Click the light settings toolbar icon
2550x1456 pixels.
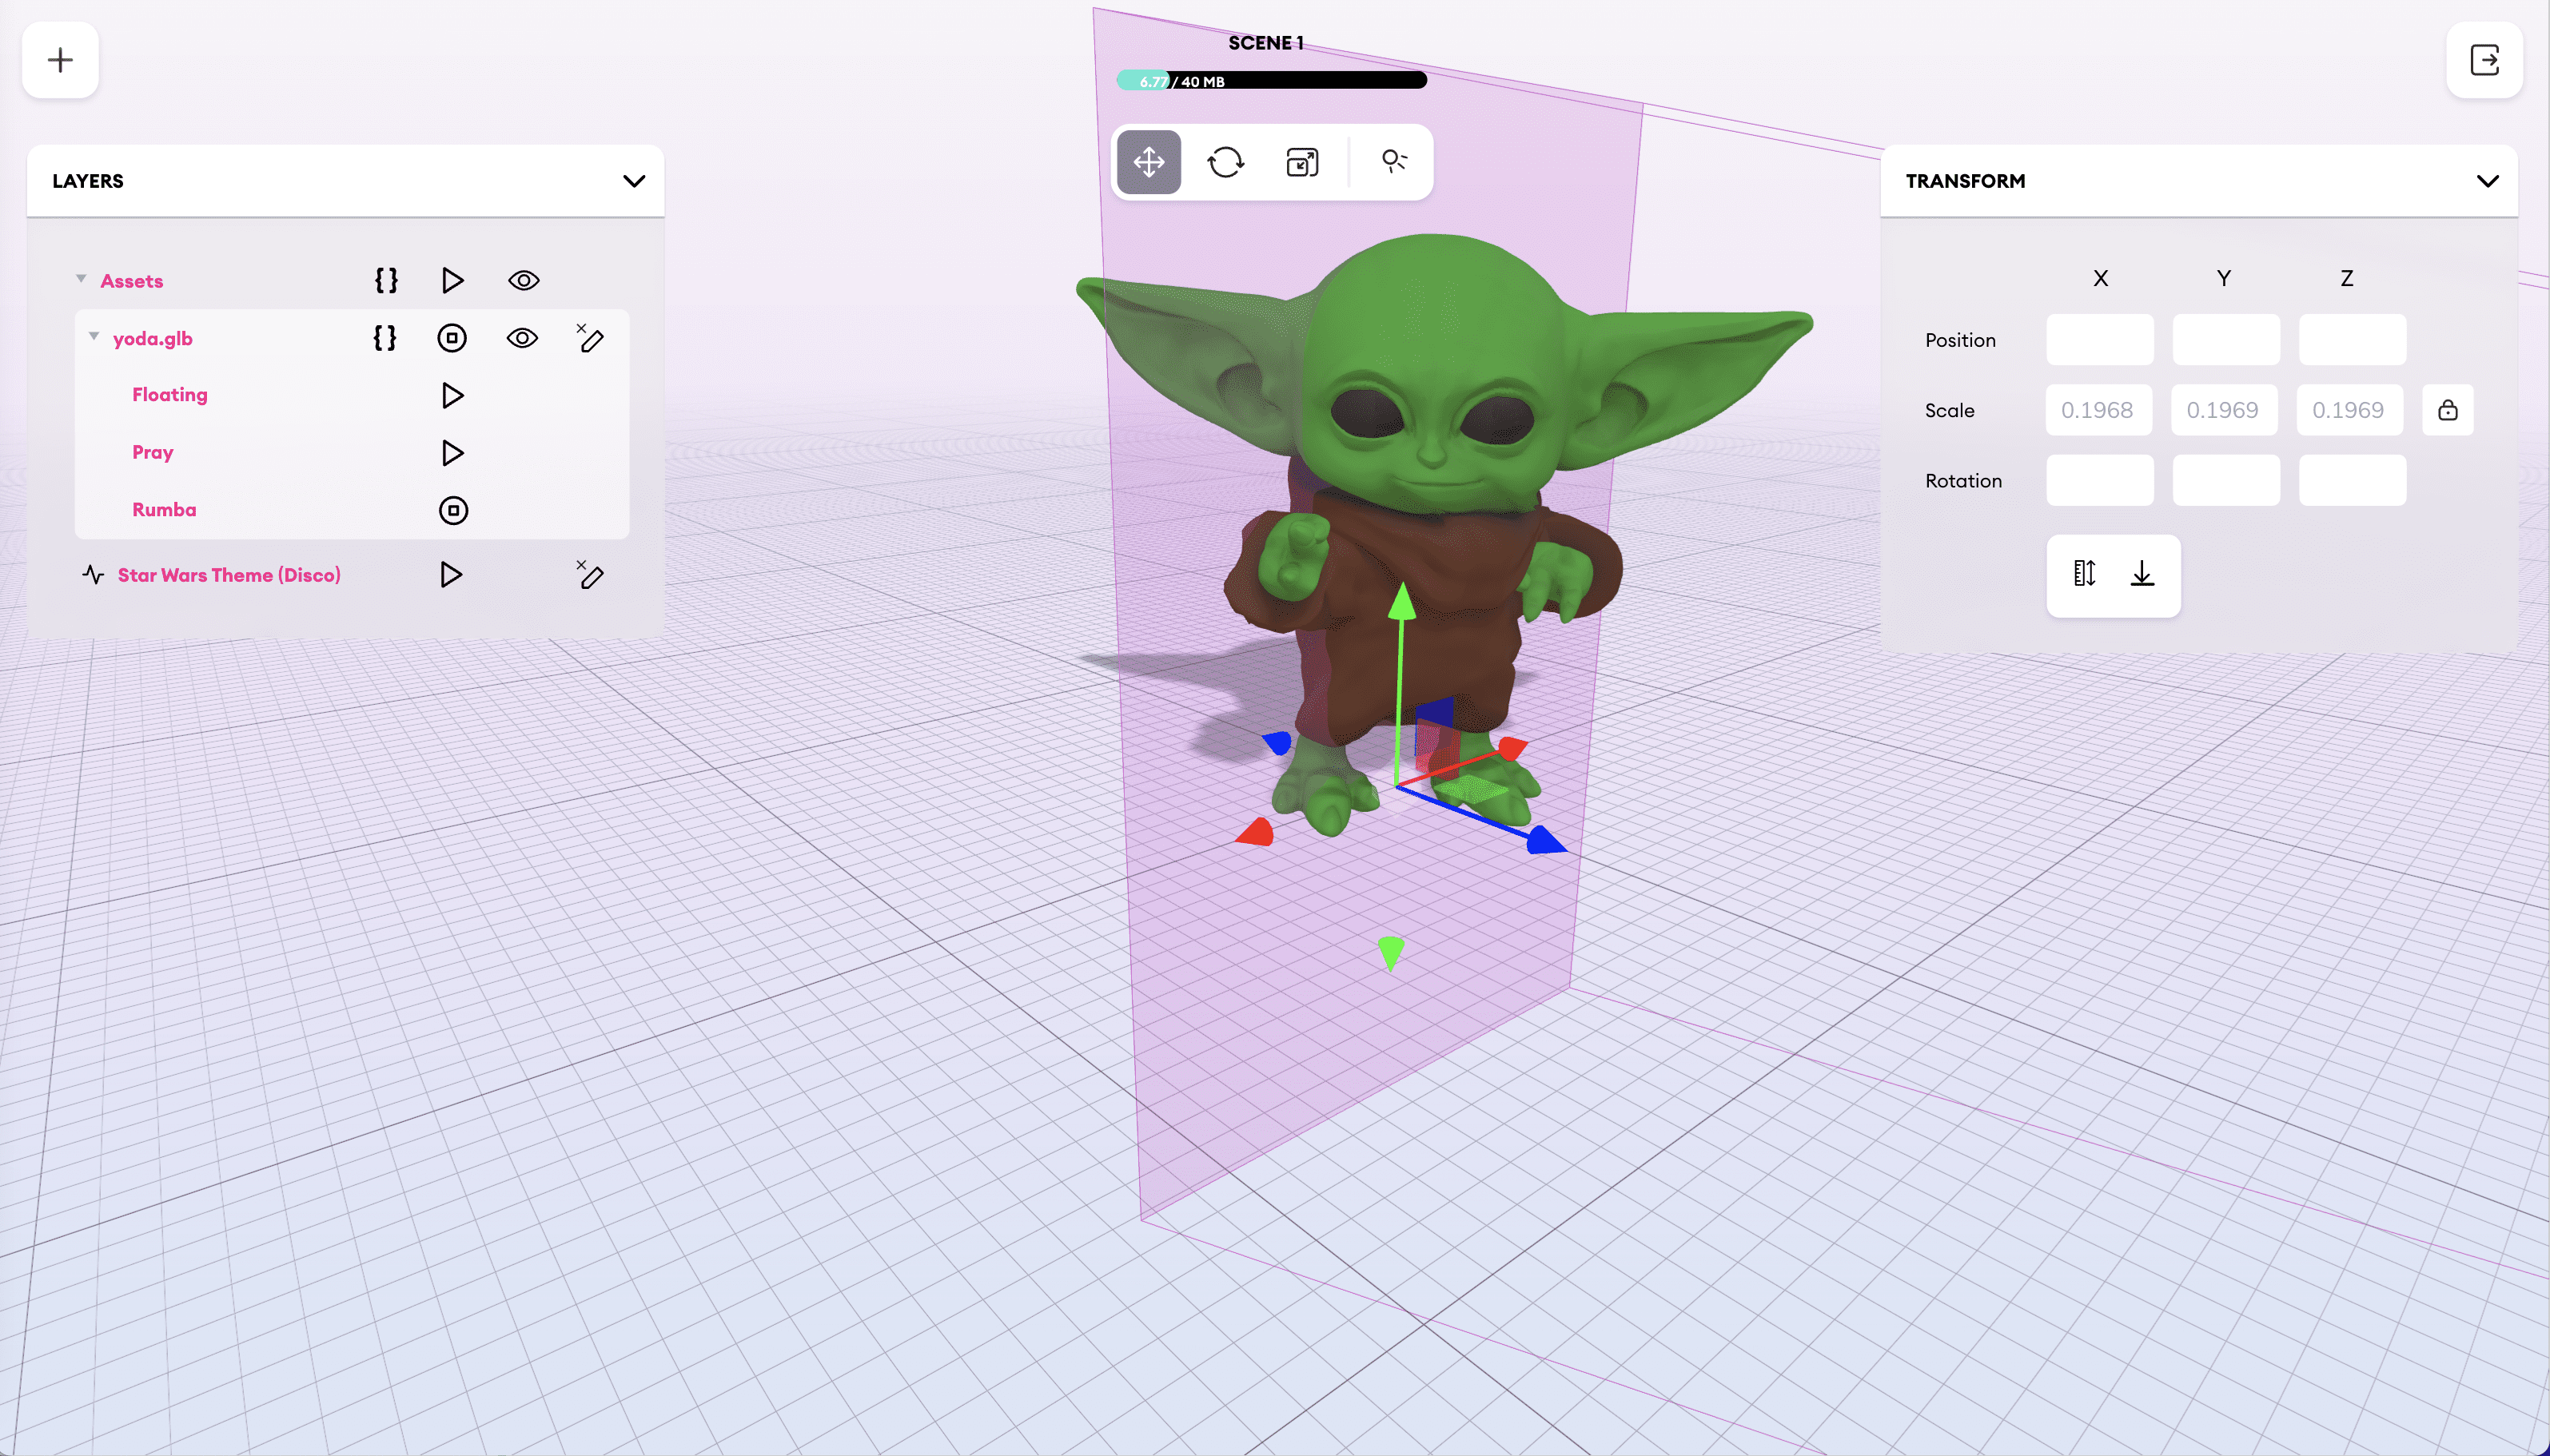click(1394, 161)
